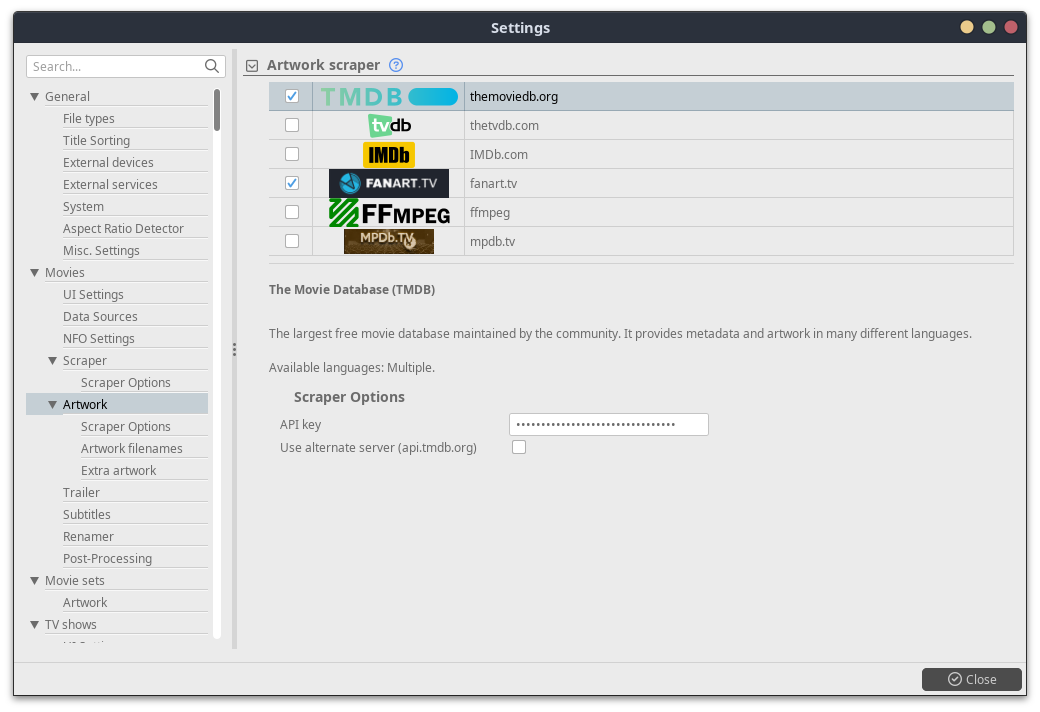Open the Artwork scraper help icon
This screenshot has height=712, width=1040.
(x=396, y=65)
